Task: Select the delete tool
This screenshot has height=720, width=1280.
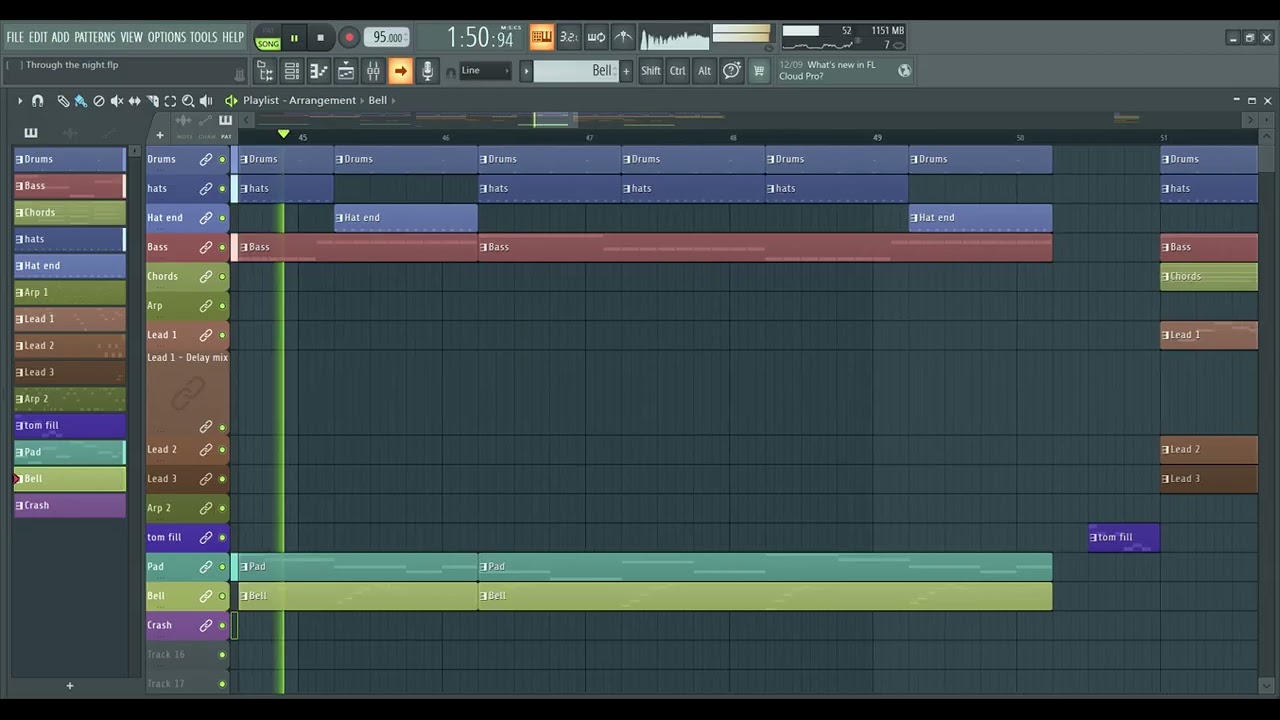Action: 99,101
